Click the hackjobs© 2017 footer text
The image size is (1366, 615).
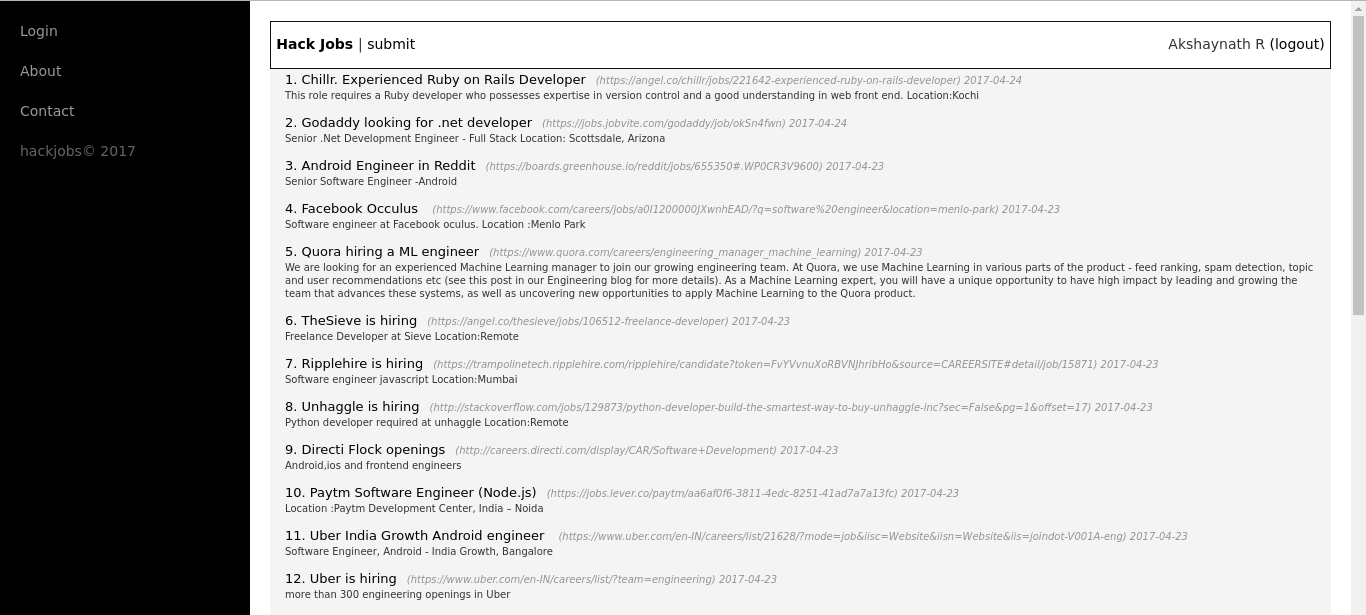[x=78, y=151]
